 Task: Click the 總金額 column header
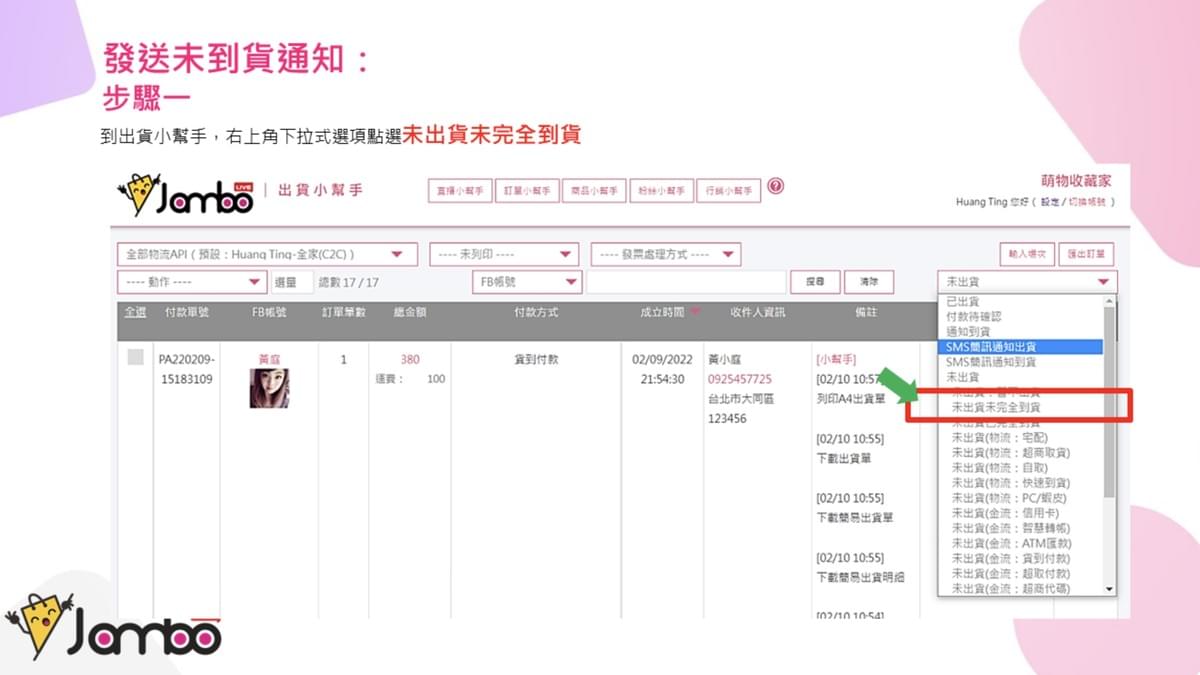[410, 312]
